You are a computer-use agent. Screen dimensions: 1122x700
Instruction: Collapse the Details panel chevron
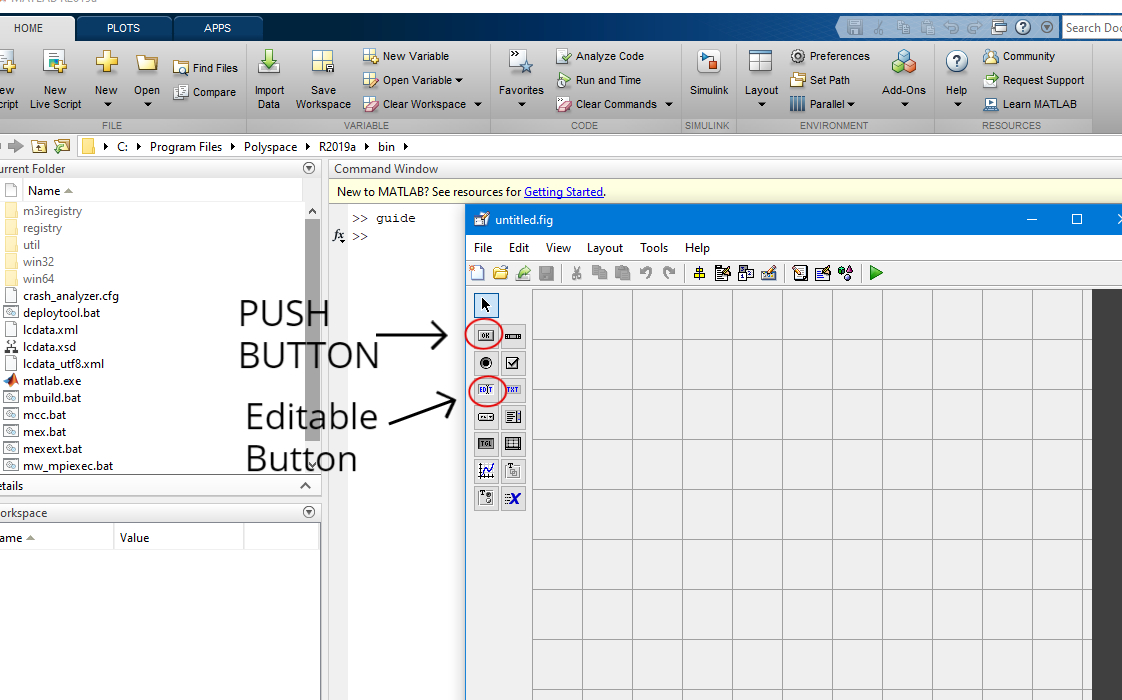click(306, 486)
